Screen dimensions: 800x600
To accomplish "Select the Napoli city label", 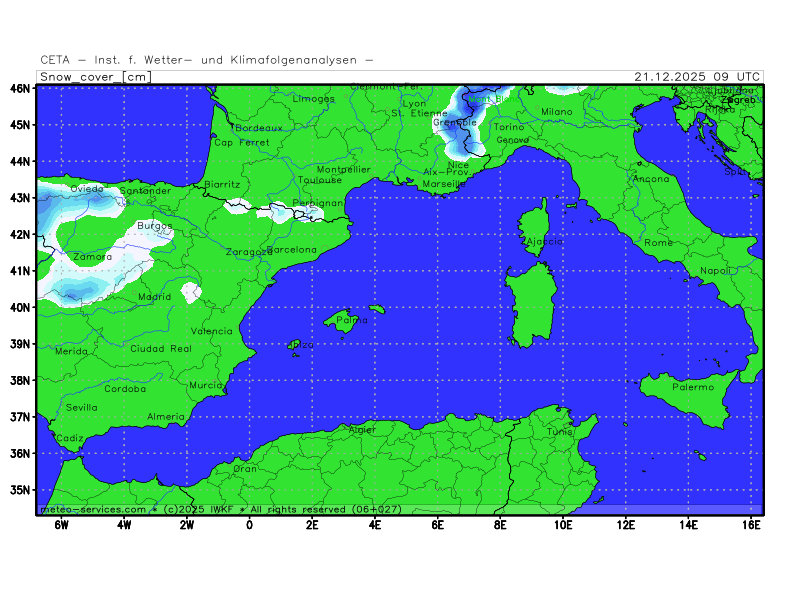I will coord(716,271).
